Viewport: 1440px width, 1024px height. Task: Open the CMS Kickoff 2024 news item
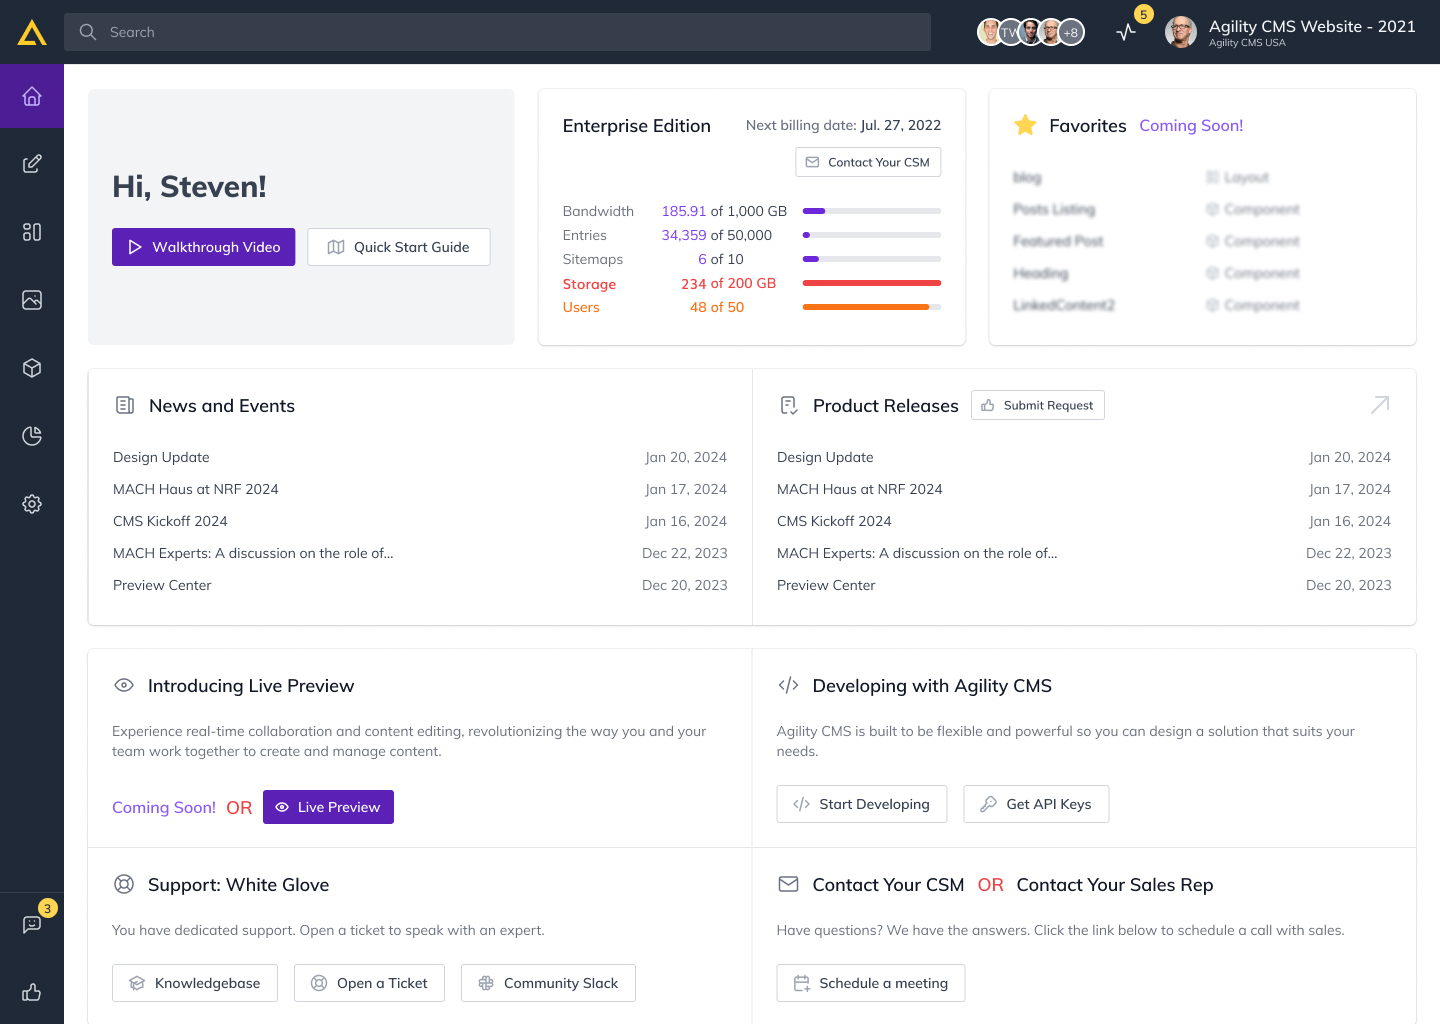click(x=170, y=521)
